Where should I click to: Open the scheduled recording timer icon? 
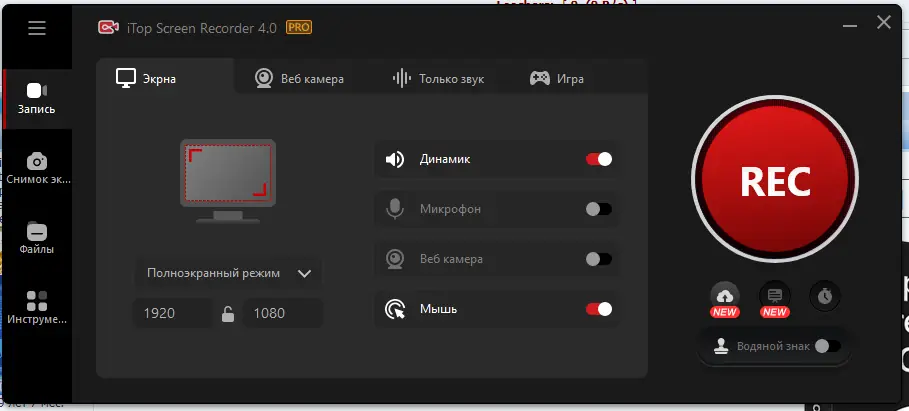(x=825, y=296)
